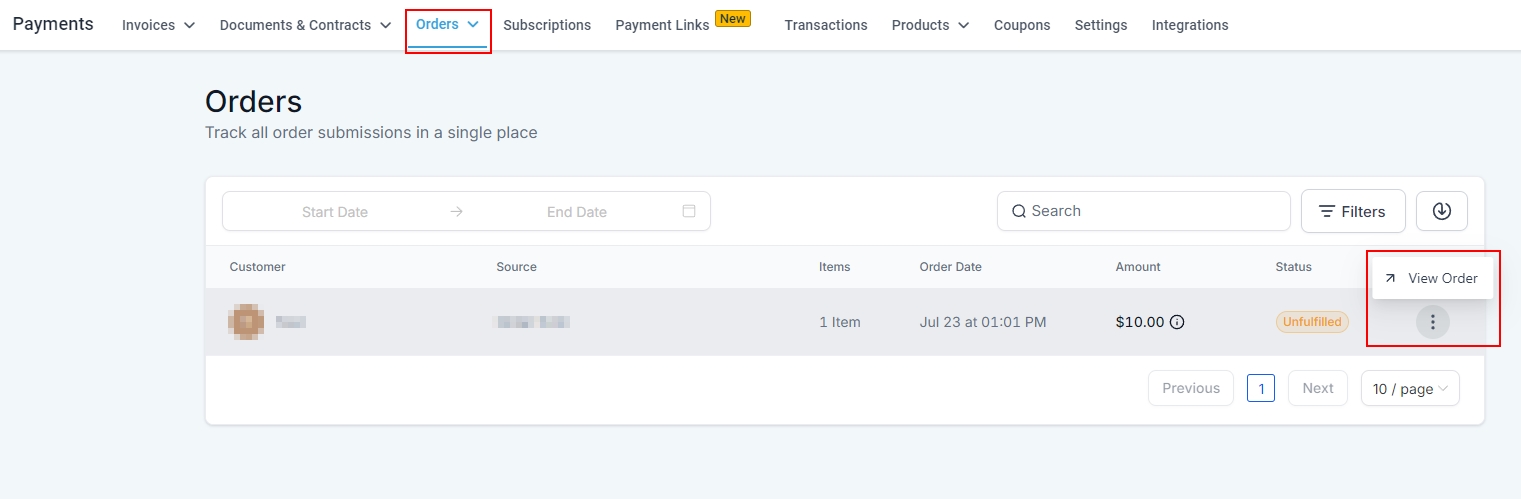Image resolution: width=1521 pixels, height=499 pixels.
Task: Expand the Products dropdown menu
Action: click(x=930, y=25)
